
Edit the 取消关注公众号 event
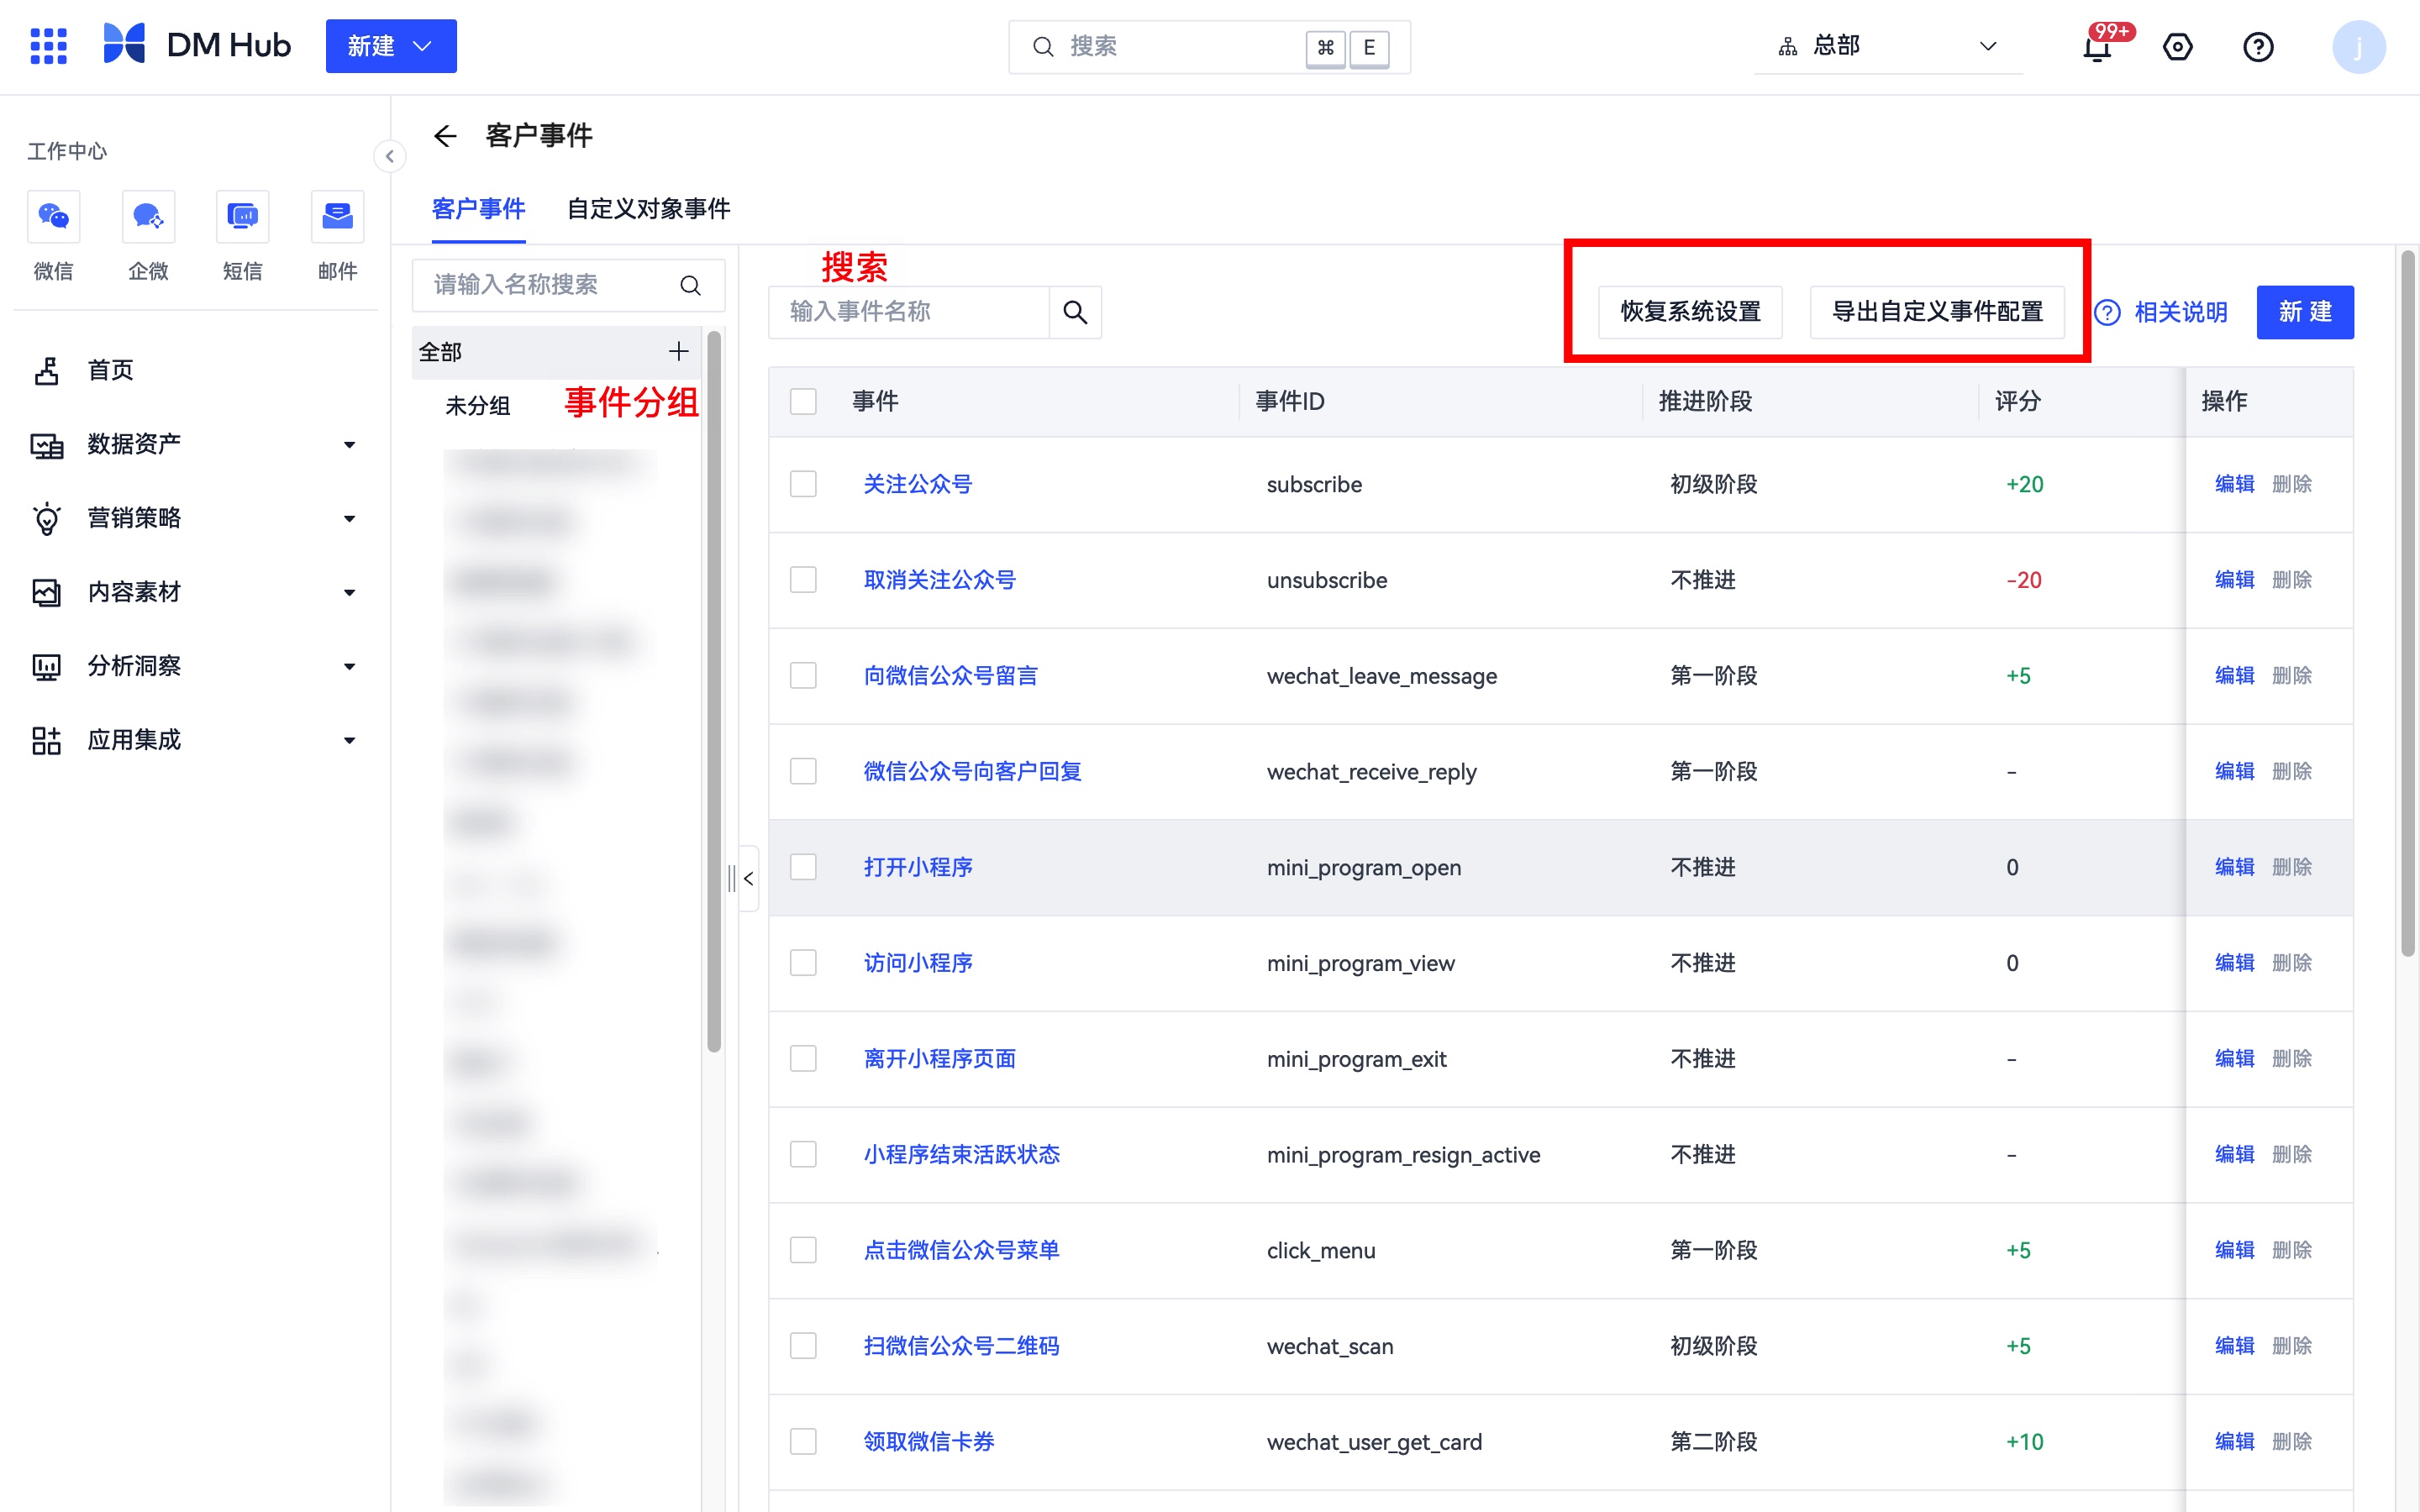2234,580
